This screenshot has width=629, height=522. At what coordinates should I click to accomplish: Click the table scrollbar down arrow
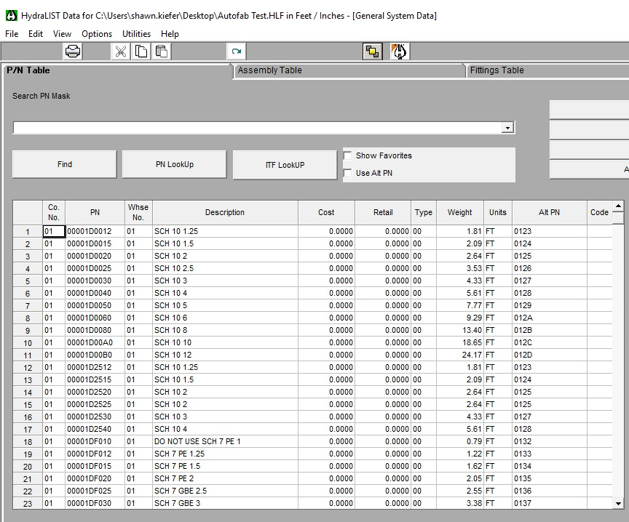click(x=618, y=503)
